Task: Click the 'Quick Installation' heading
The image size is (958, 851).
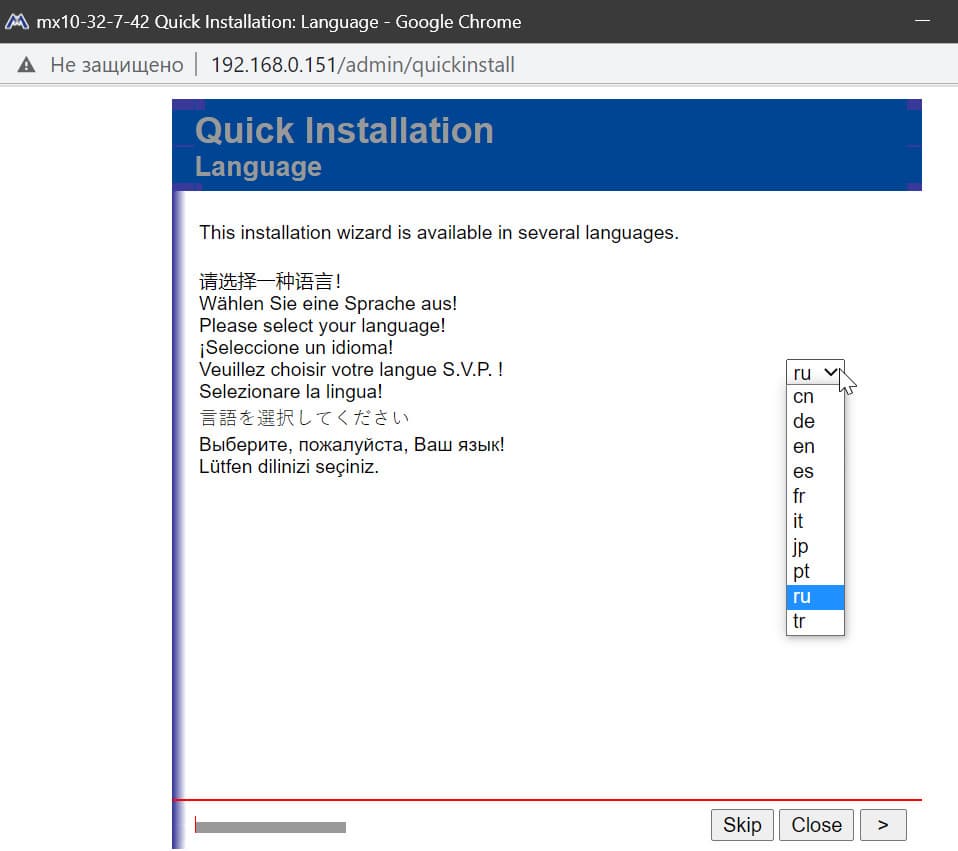Action: pyautogui.click(x=344, y=130)
